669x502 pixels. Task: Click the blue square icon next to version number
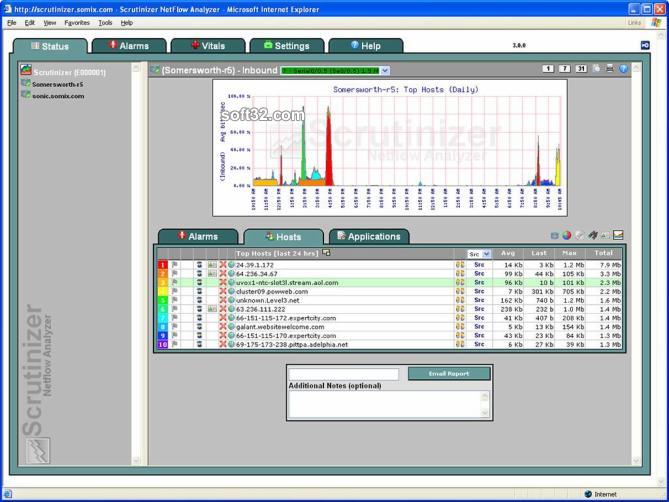pyautogui.click(x=646, y=45)
